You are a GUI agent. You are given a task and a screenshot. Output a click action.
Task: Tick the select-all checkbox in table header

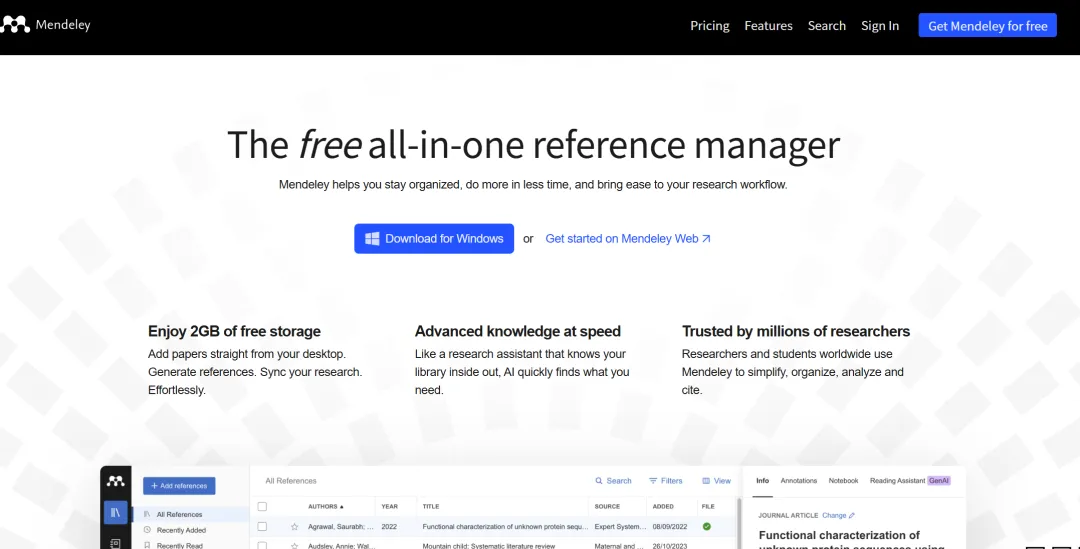262,506
